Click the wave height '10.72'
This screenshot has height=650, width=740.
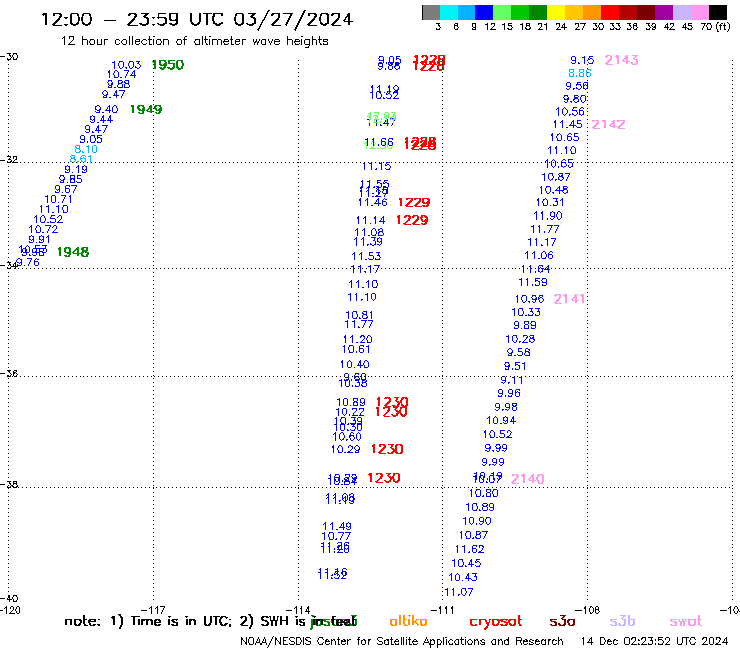(43, 229)
